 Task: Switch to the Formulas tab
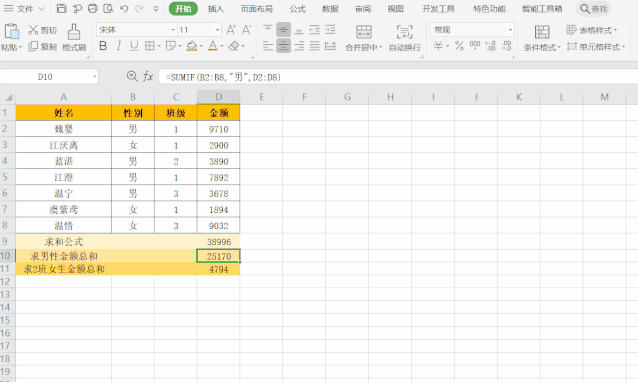[297, 9]
